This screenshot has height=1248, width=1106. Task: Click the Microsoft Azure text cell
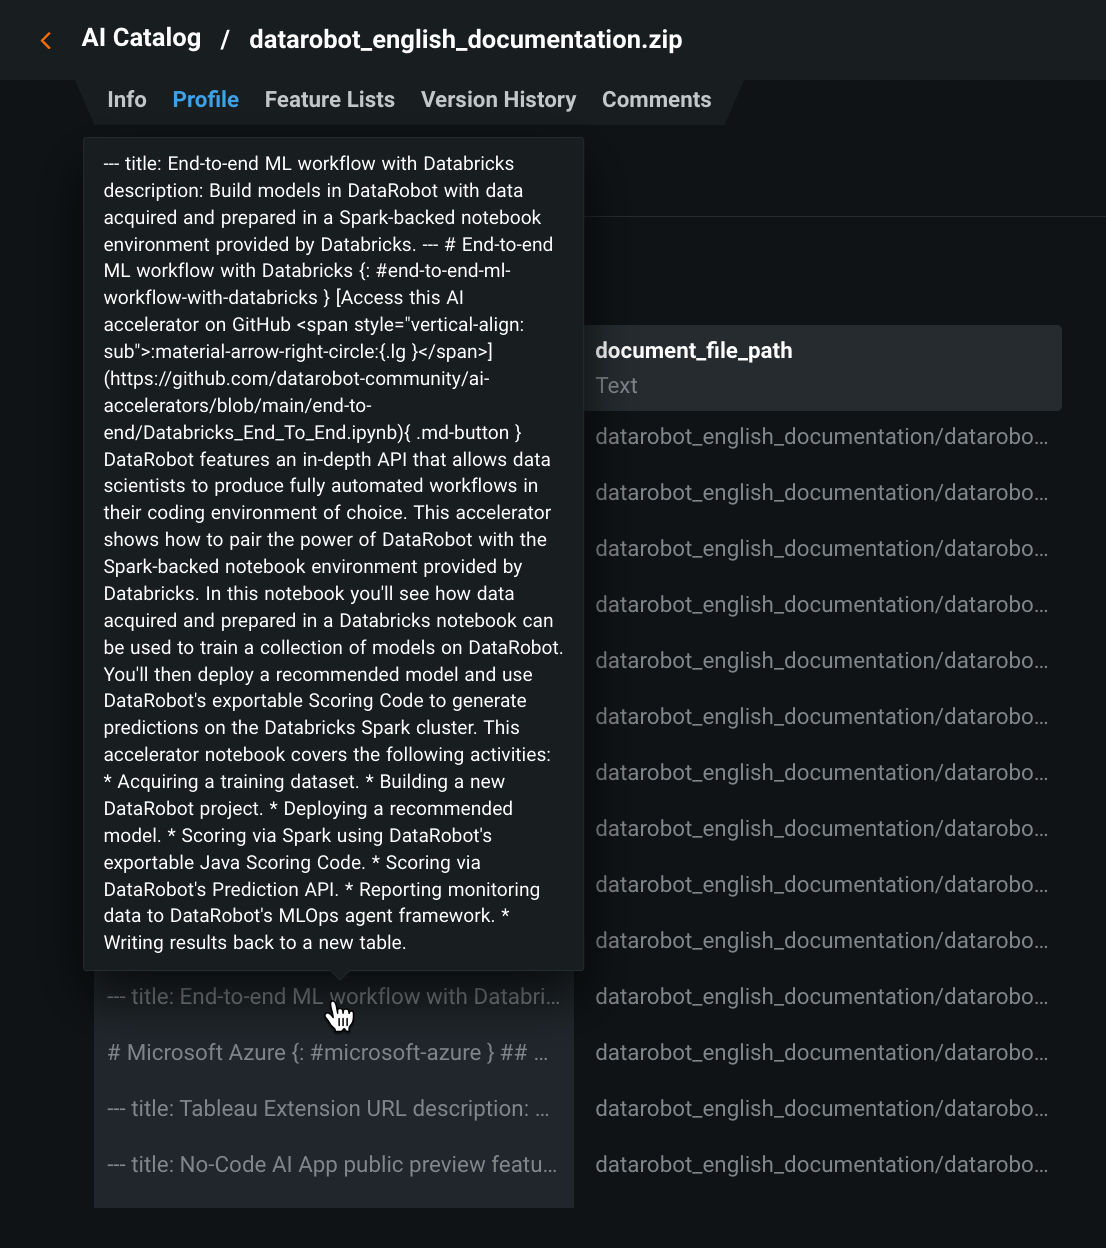327,1053
